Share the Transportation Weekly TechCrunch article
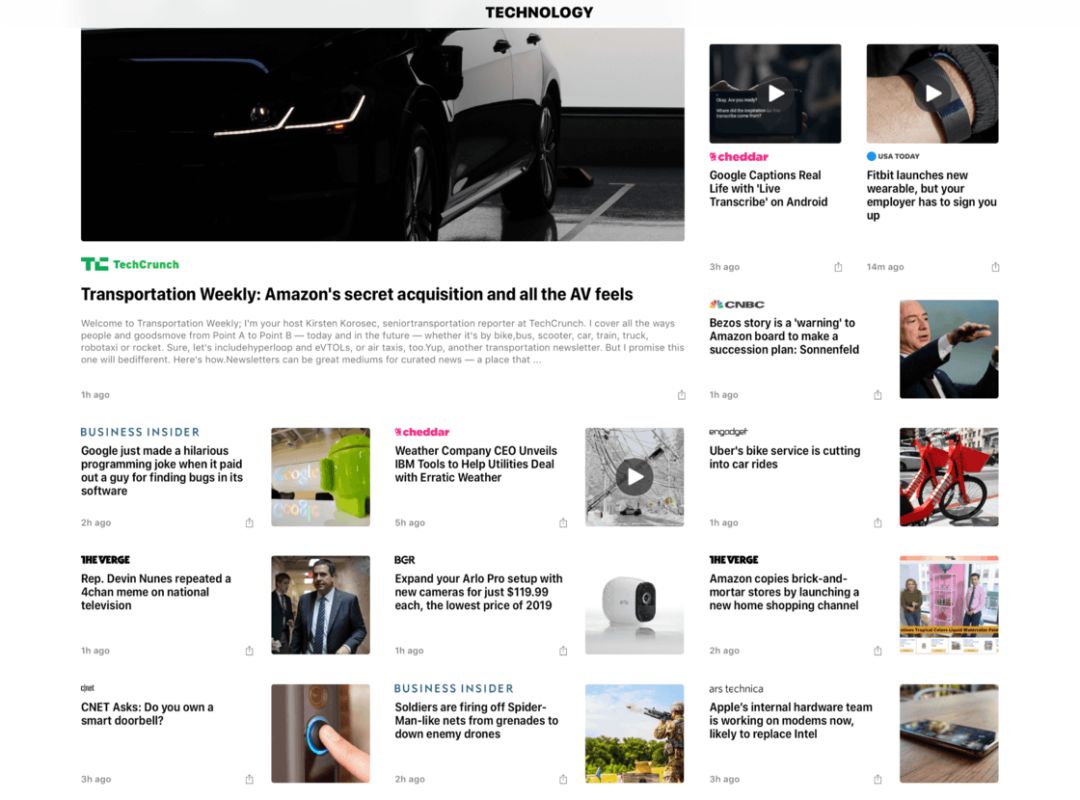 (681, 395)
